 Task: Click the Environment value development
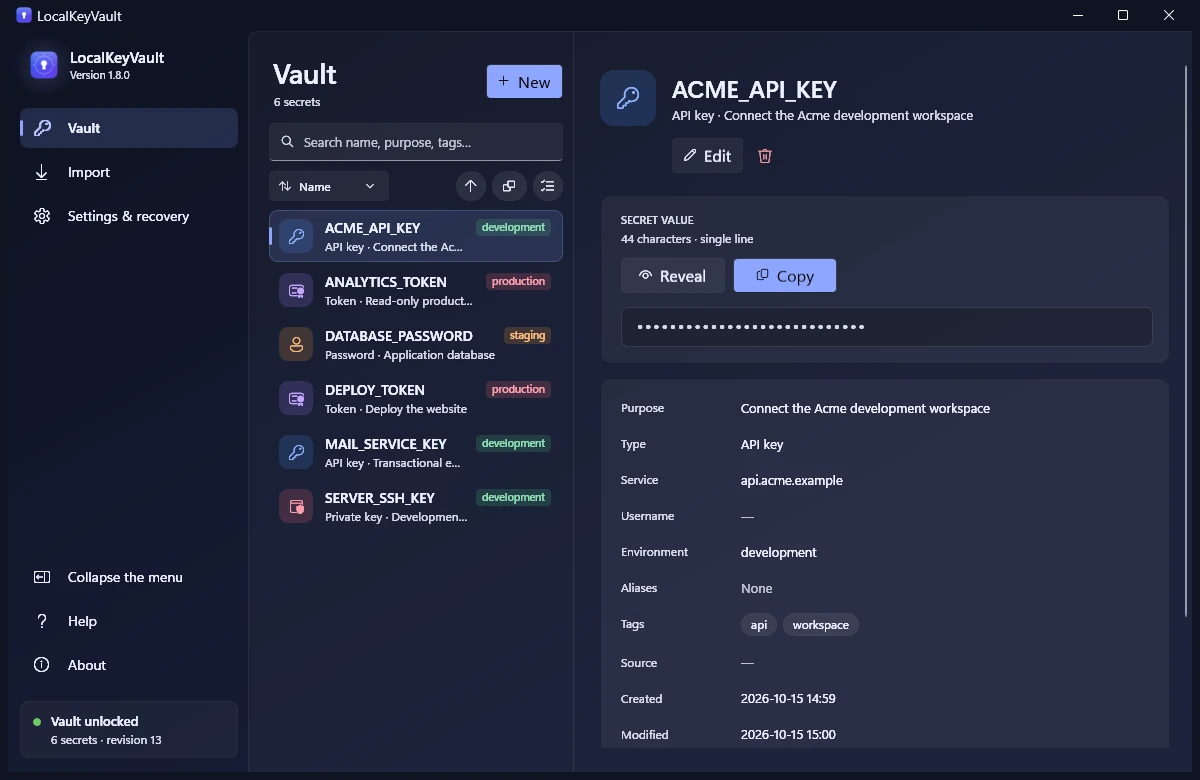coord(779,552)
